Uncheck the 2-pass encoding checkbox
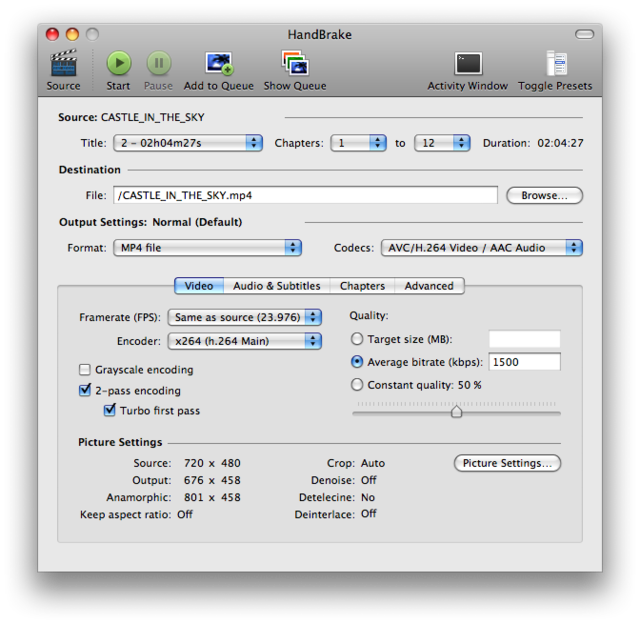The height and width of the screenshot is (624, 640). tap(85, 390)
